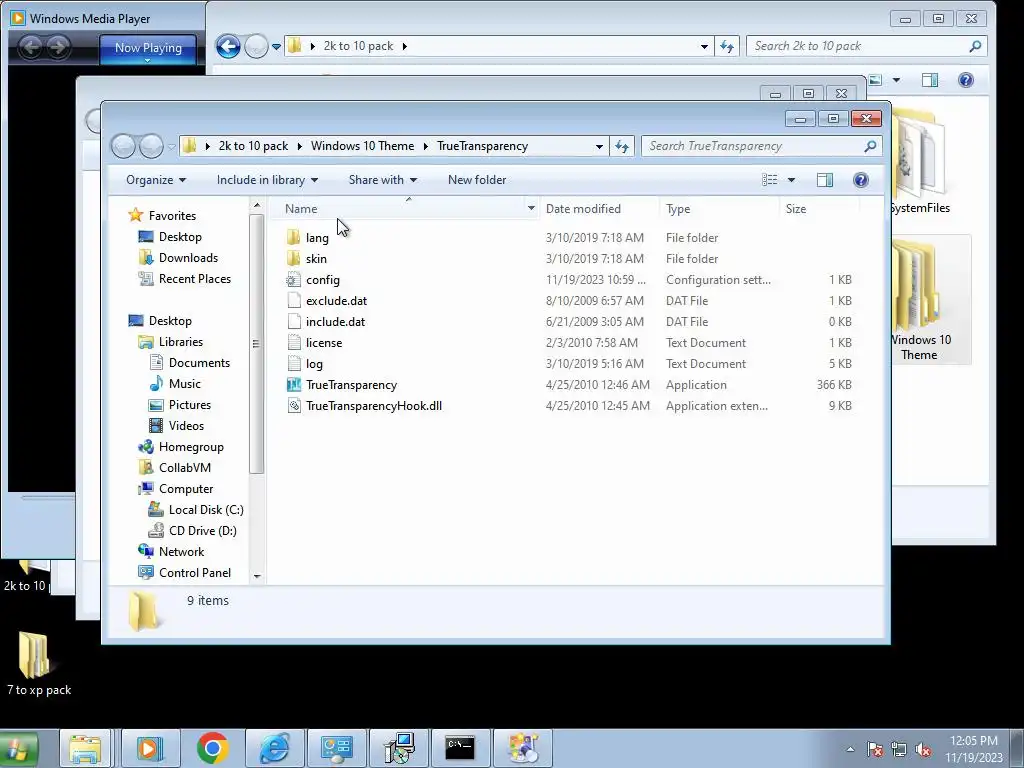Sort by Name column header

[301, 208]
